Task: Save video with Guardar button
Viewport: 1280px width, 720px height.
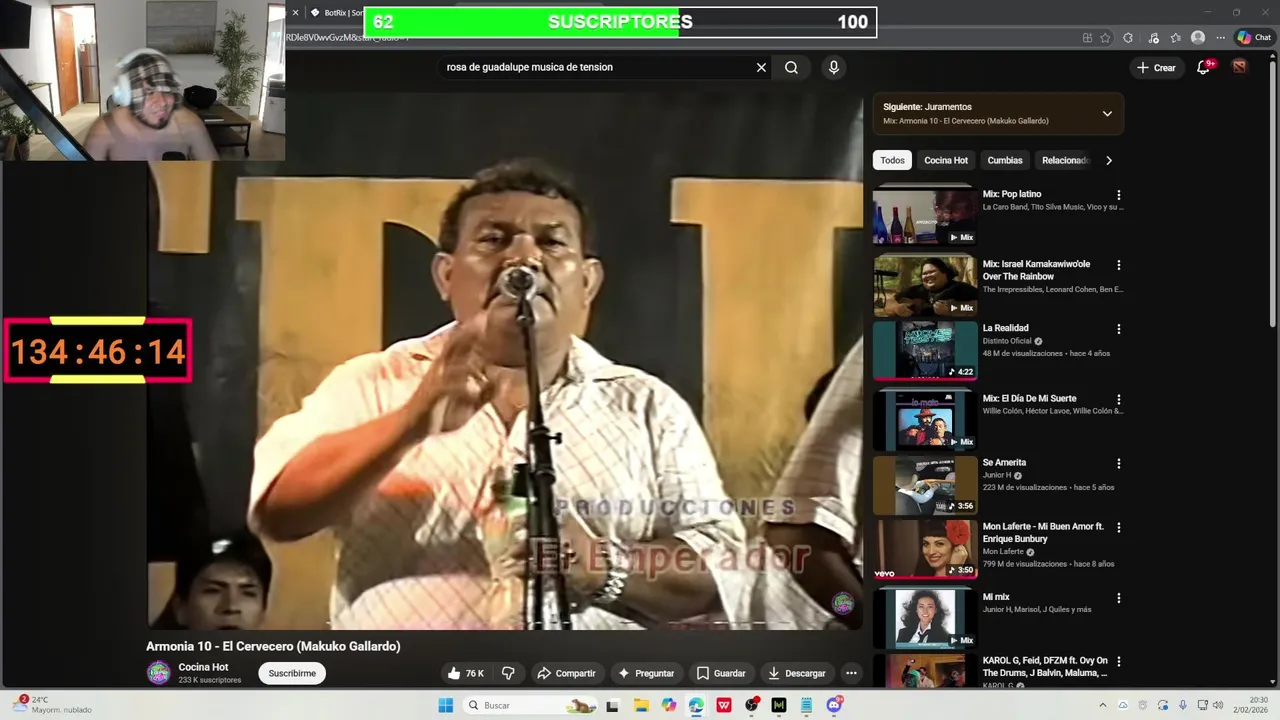Action: (x=722, y=673)
